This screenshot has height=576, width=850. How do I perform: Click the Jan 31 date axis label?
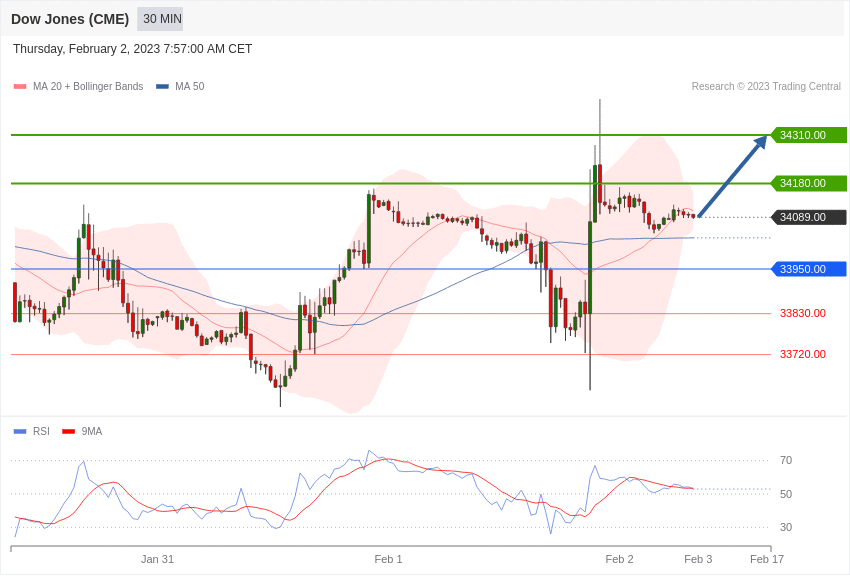[157, 559]
